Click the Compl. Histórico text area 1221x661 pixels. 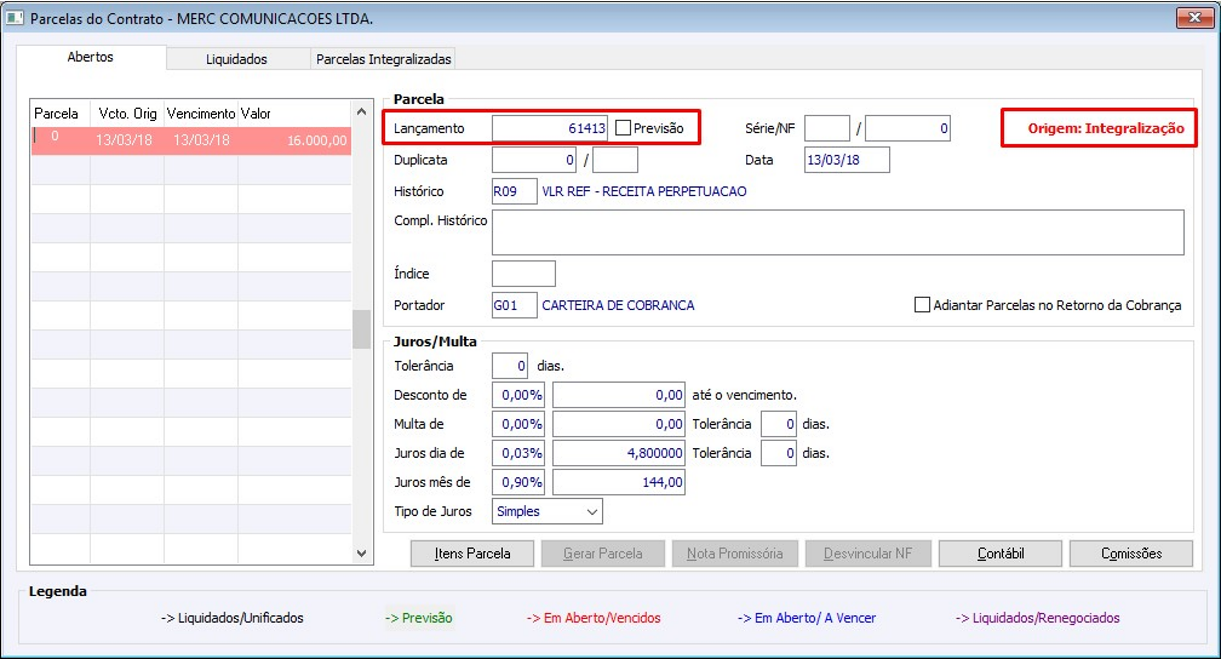(x=838, y=232)
